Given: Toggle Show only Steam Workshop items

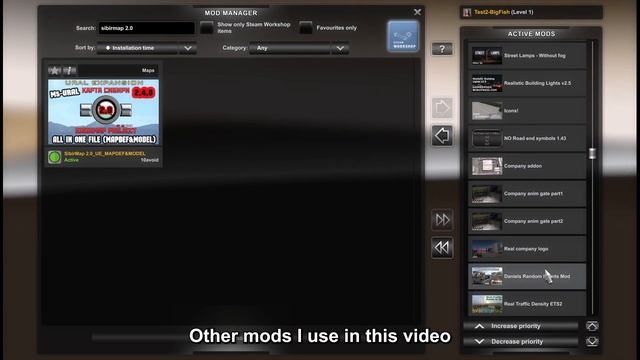Looking at the screenshot, I should [207, 28].
